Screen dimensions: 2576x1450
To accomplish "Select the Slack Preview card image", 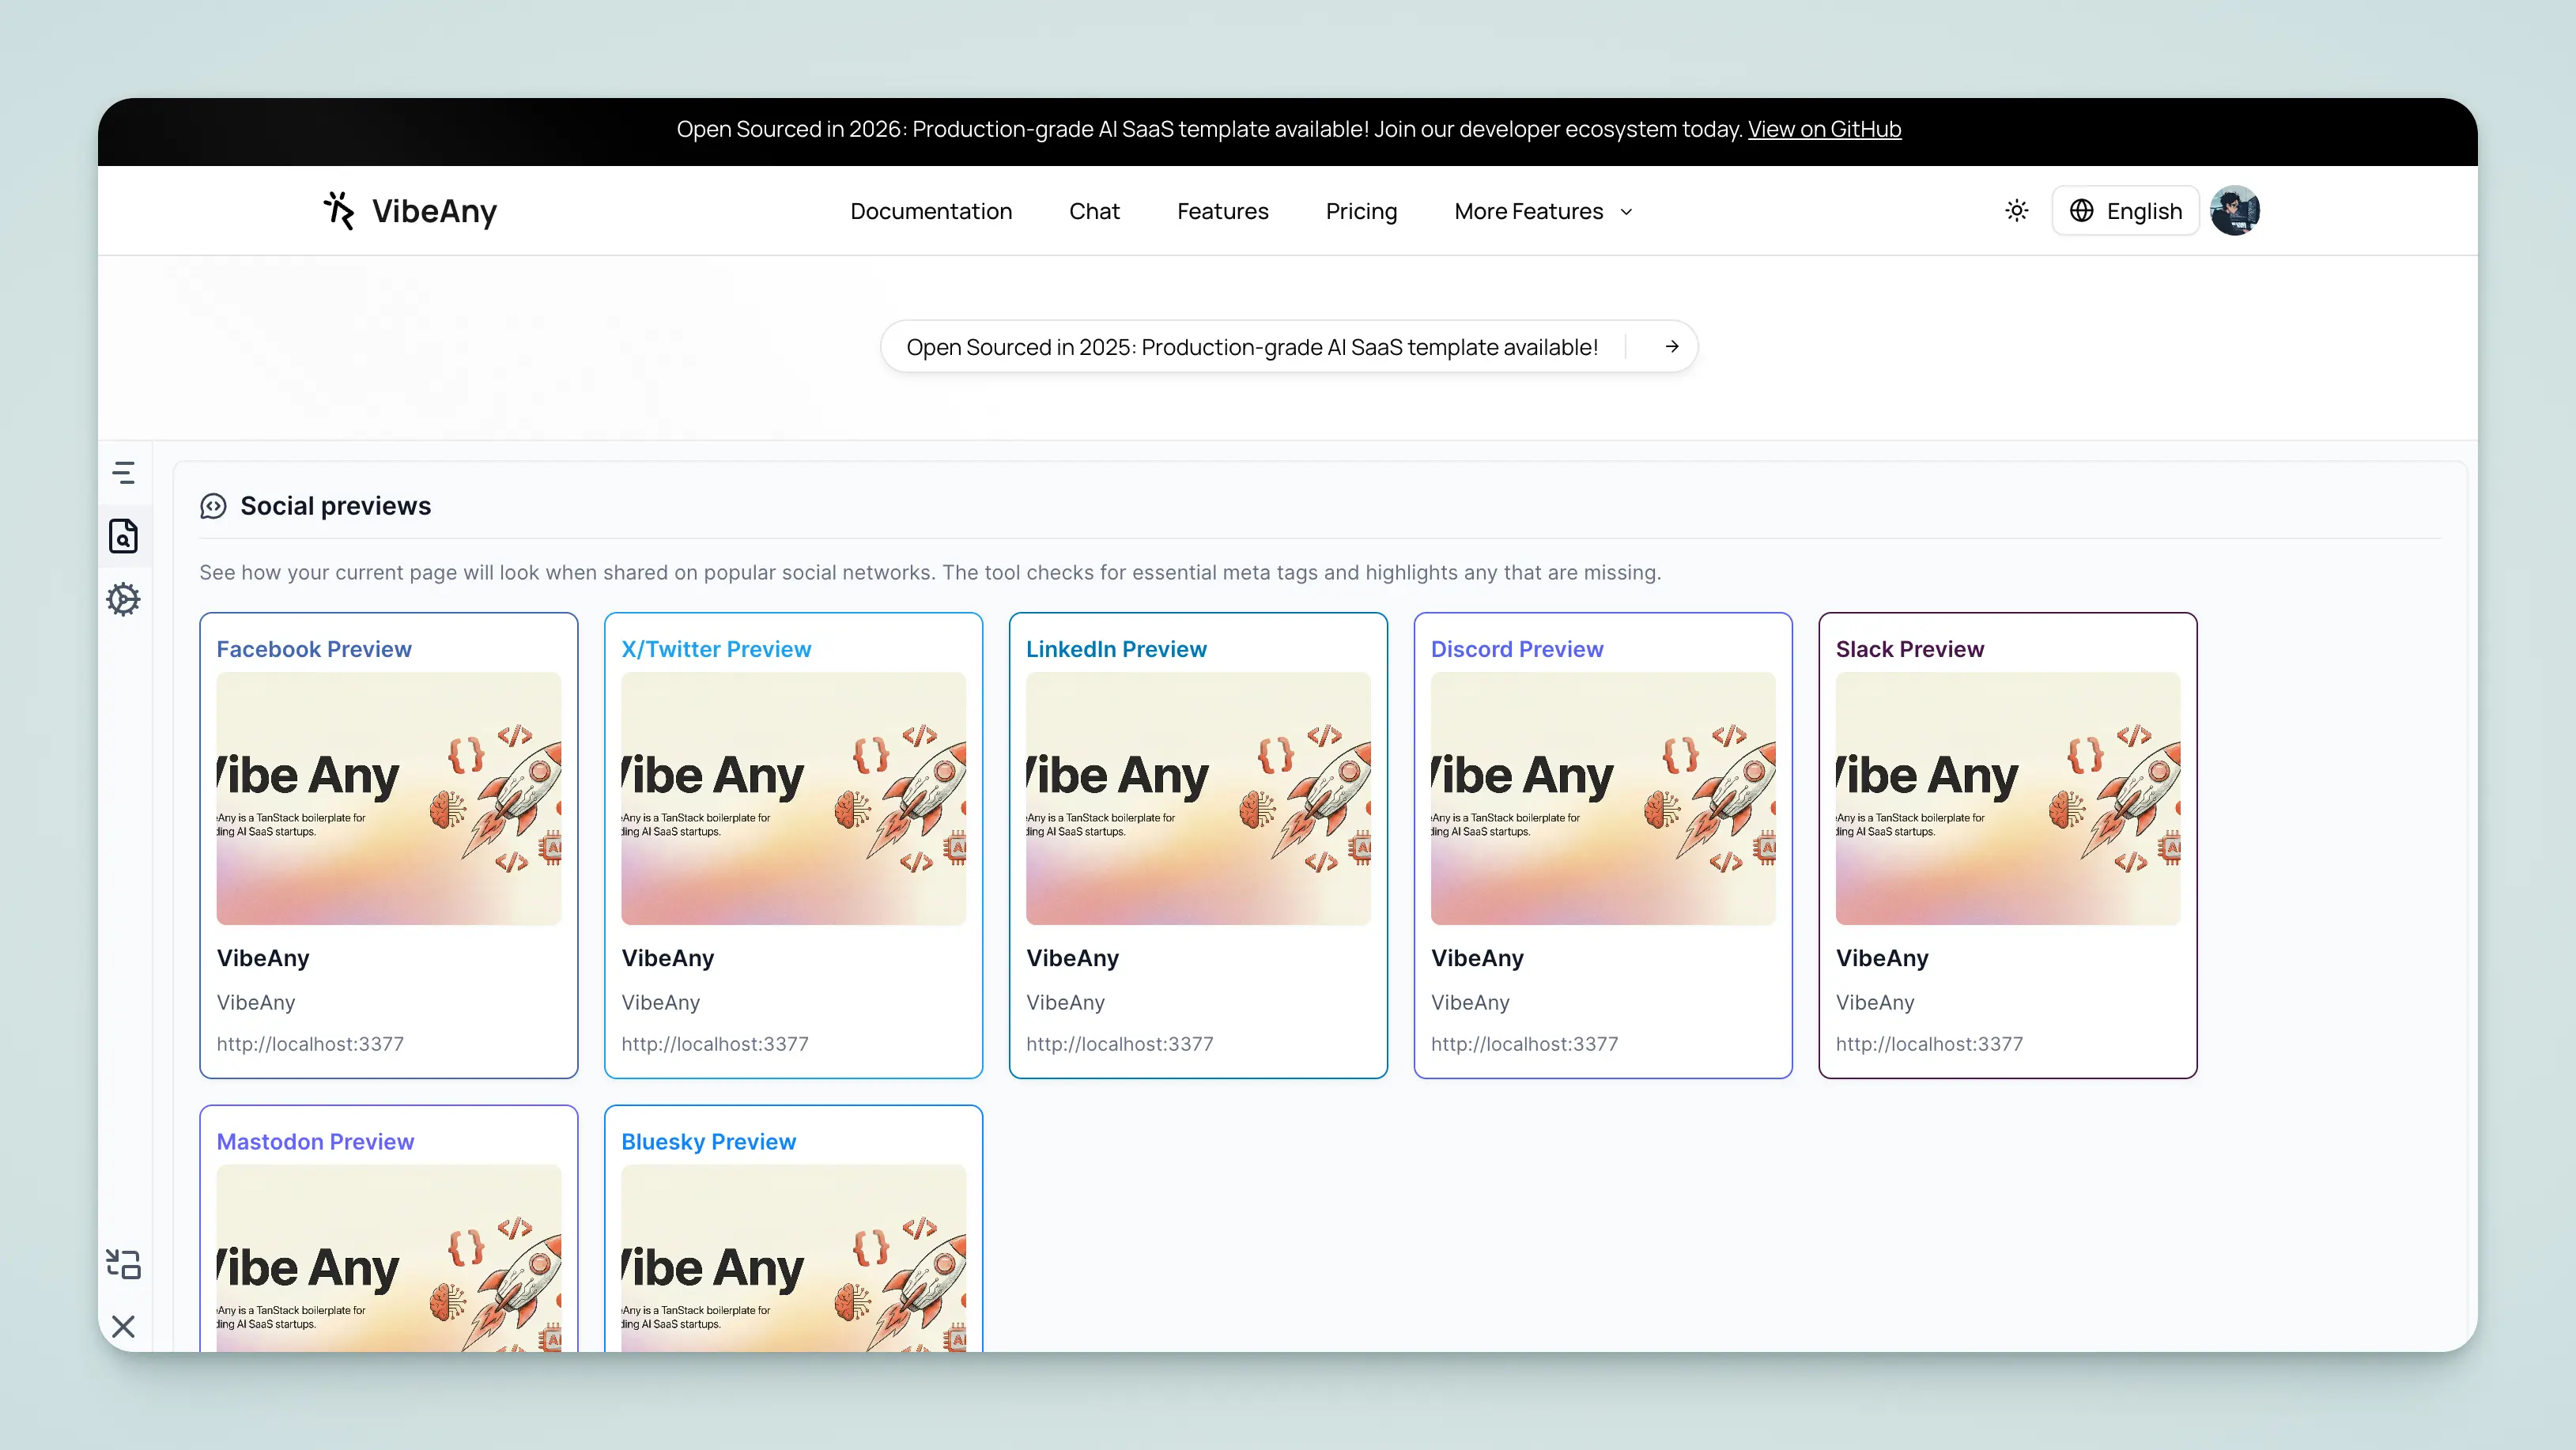I will click(2007, 798).
